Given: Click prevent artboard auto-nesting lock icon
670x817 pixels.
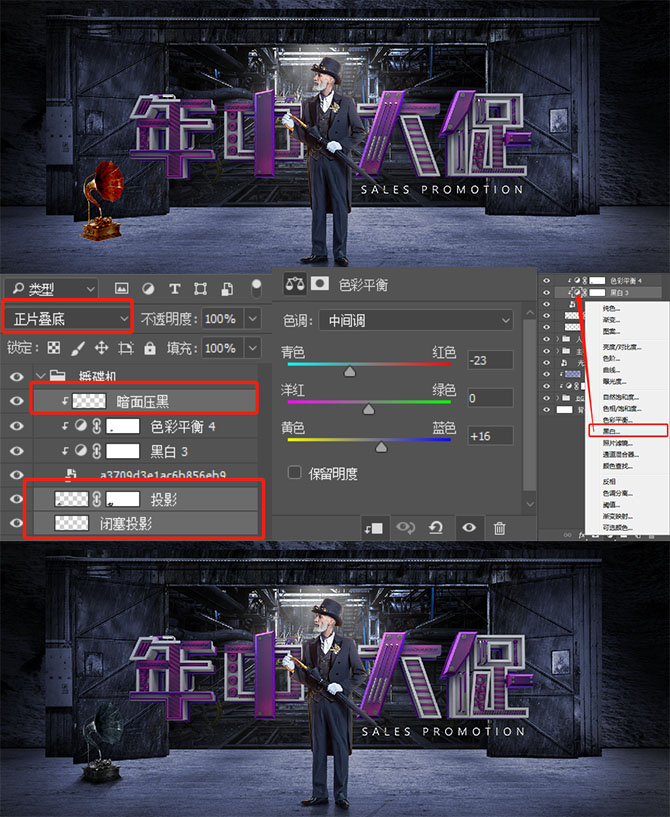Looking at the screenshot, I should pyautogui.click(x=126, y=348).
